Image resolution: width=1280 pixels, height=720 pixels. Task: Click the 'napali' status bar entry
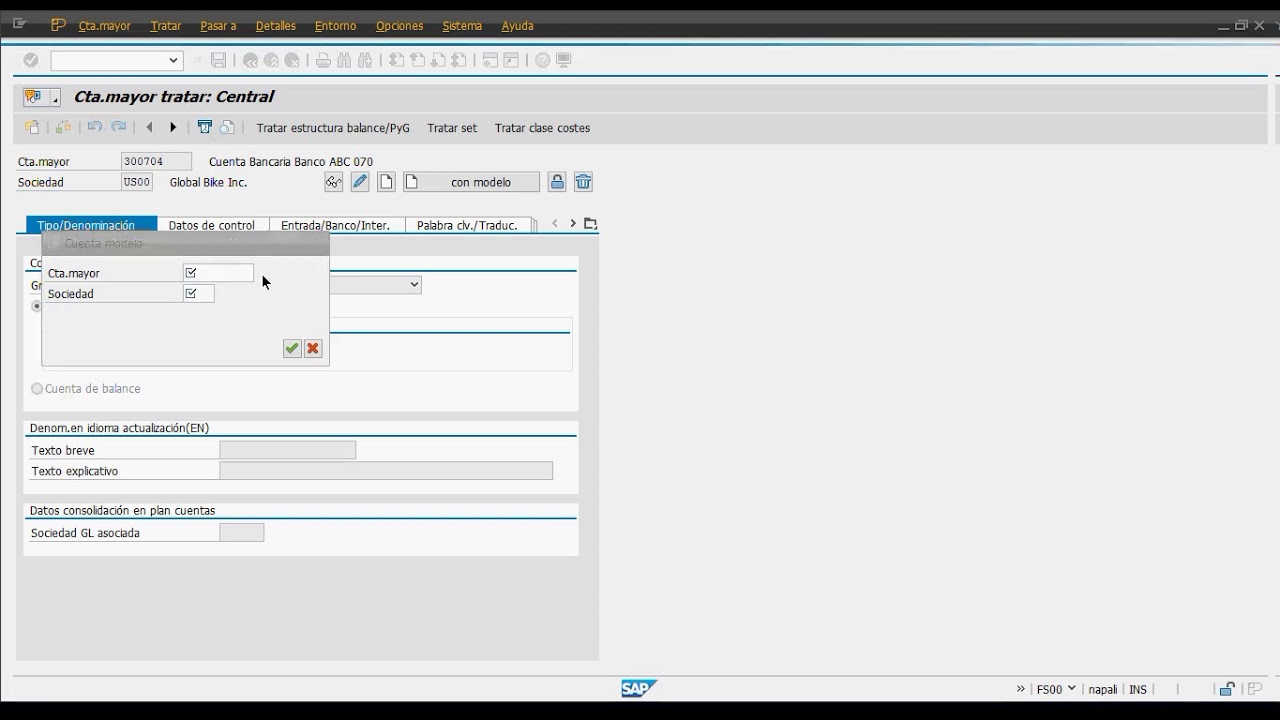point(1103,689)
